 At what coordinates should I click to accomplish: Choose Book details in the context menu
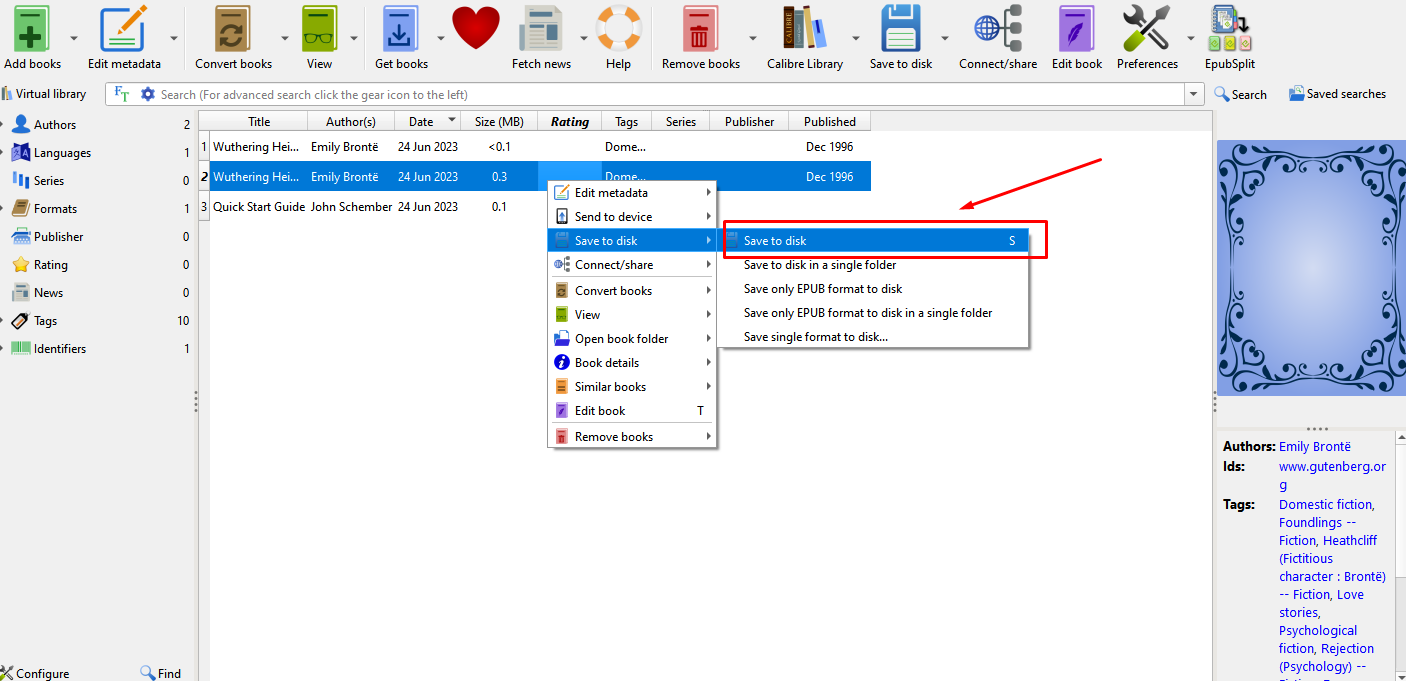[x=632, y=363]
